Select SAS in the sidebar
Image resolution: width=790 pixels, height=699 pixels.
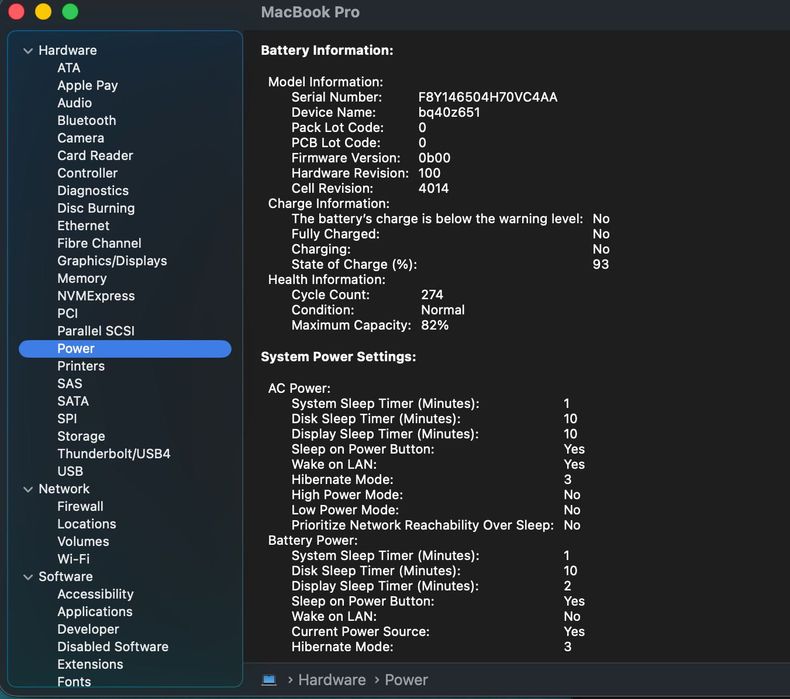pyautogui.click(x=70, y=384)
